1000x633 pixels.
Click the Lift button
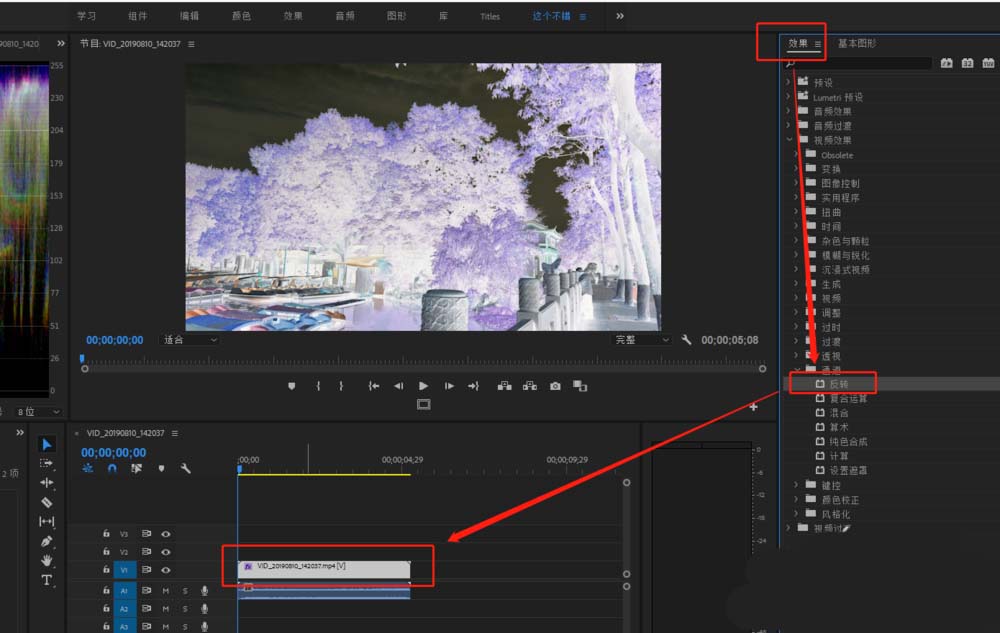click(504, 386)
